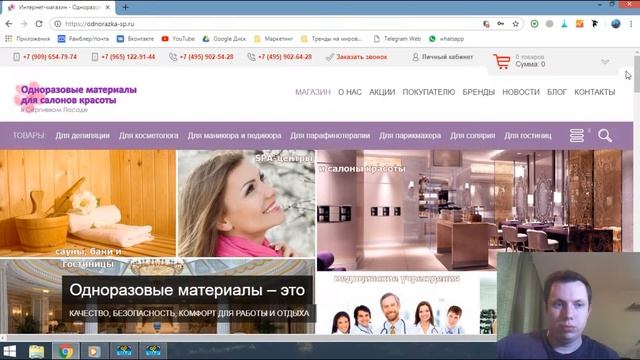Image resolution: width=640 pixels, height=360 pixels.
Task: Open НОВОСТИ menu item
Action: 521,92
